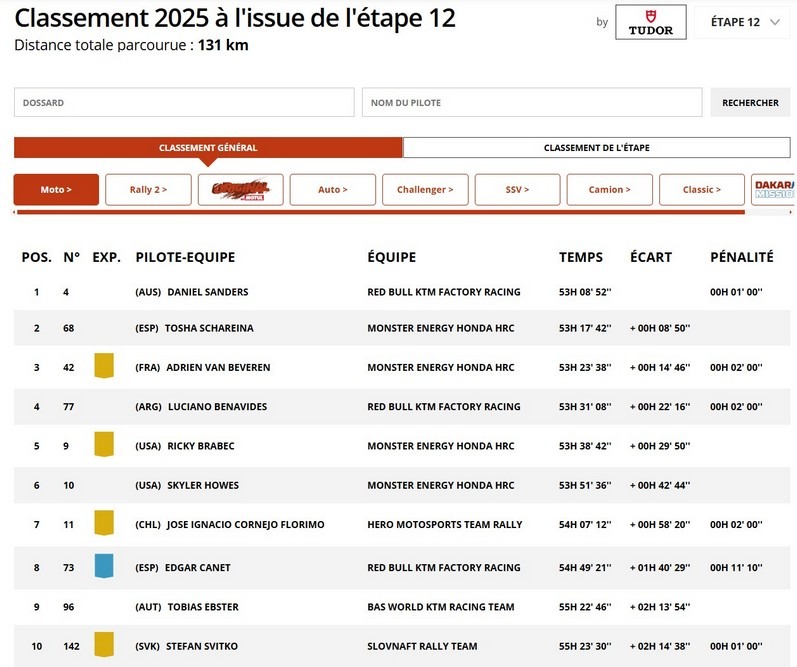Click right arrow of category scrollbar

click(790, 212)
